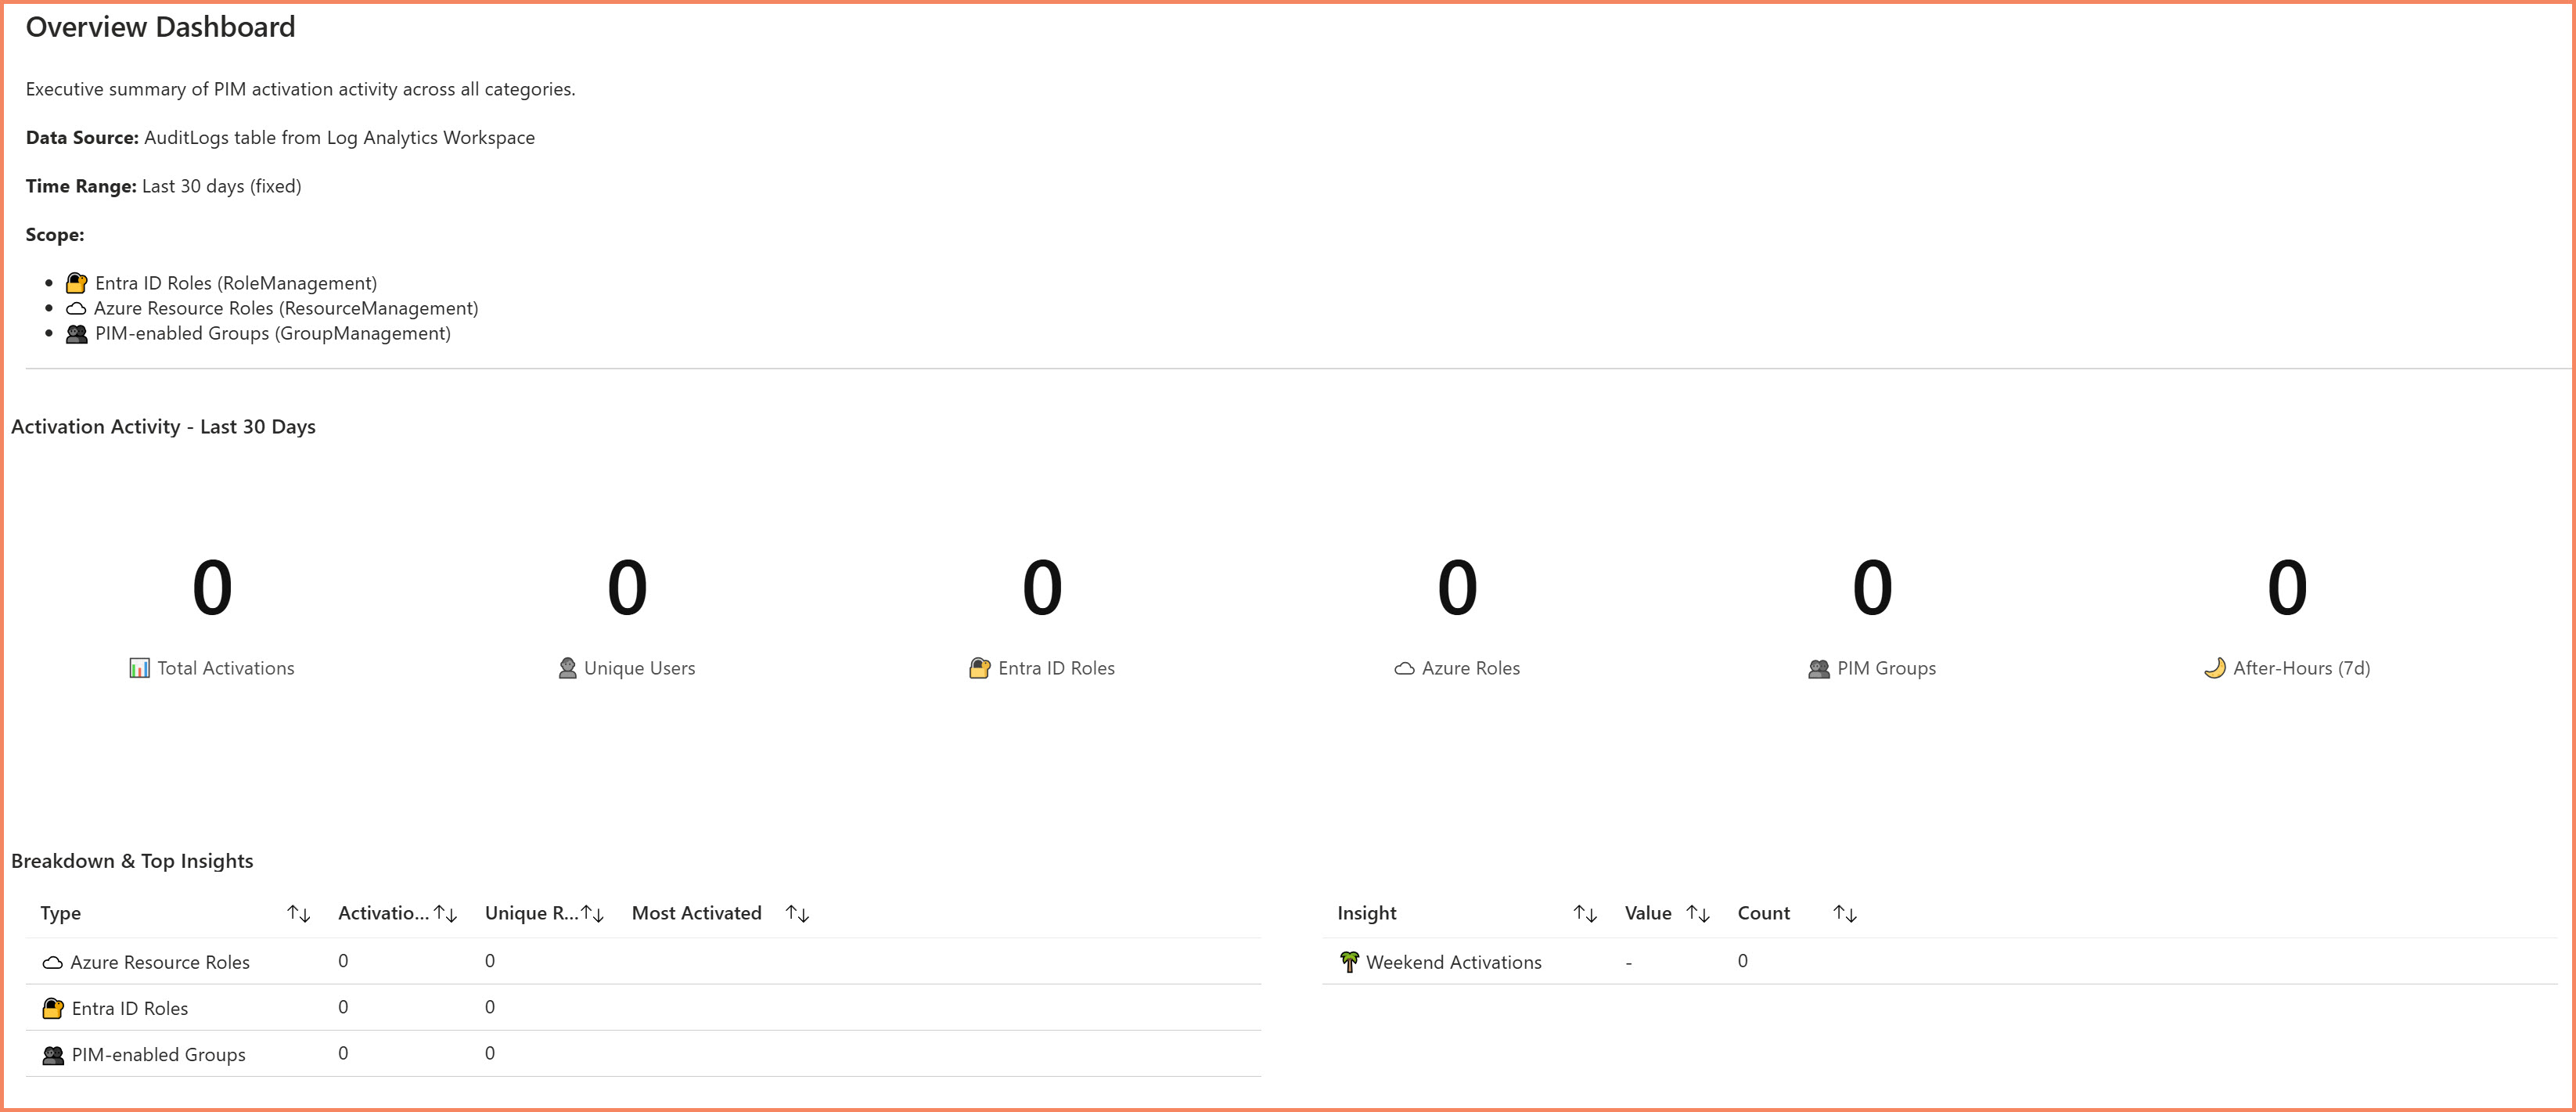Sort the Insight column
Image resolution: width=2576 pixels, height=1112 pixels.
pos(1585,913)
